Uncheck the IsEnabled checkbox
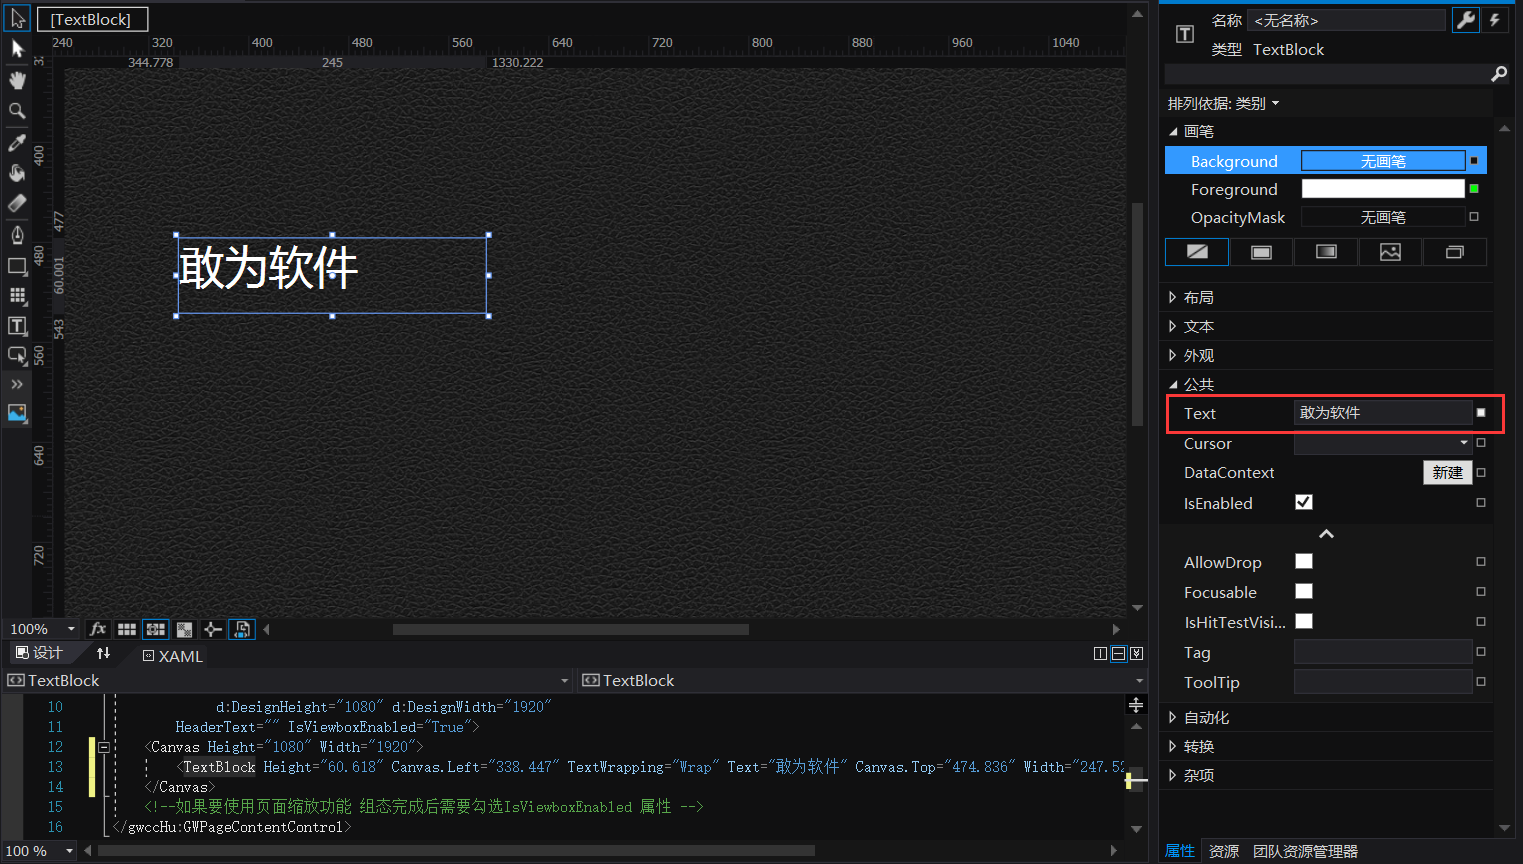The image size is (1523, 864). pyautogui.click(x=1304, y=502)
